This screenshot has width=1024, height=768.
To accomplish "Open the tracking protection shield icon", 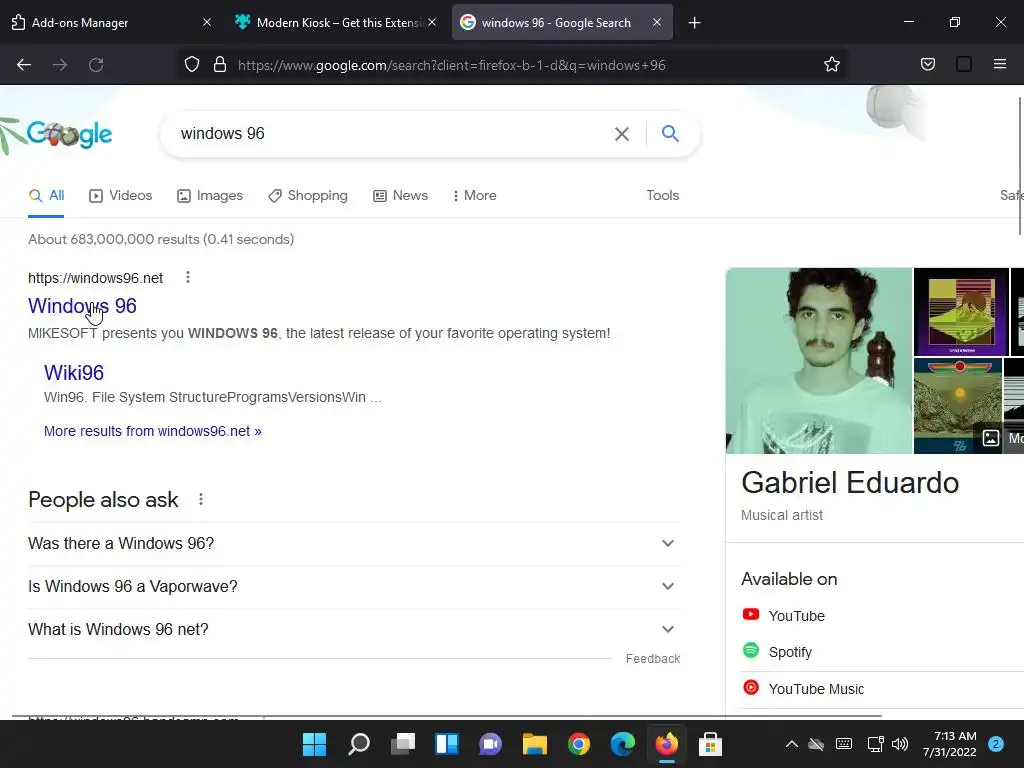I will tap(191, 65).
